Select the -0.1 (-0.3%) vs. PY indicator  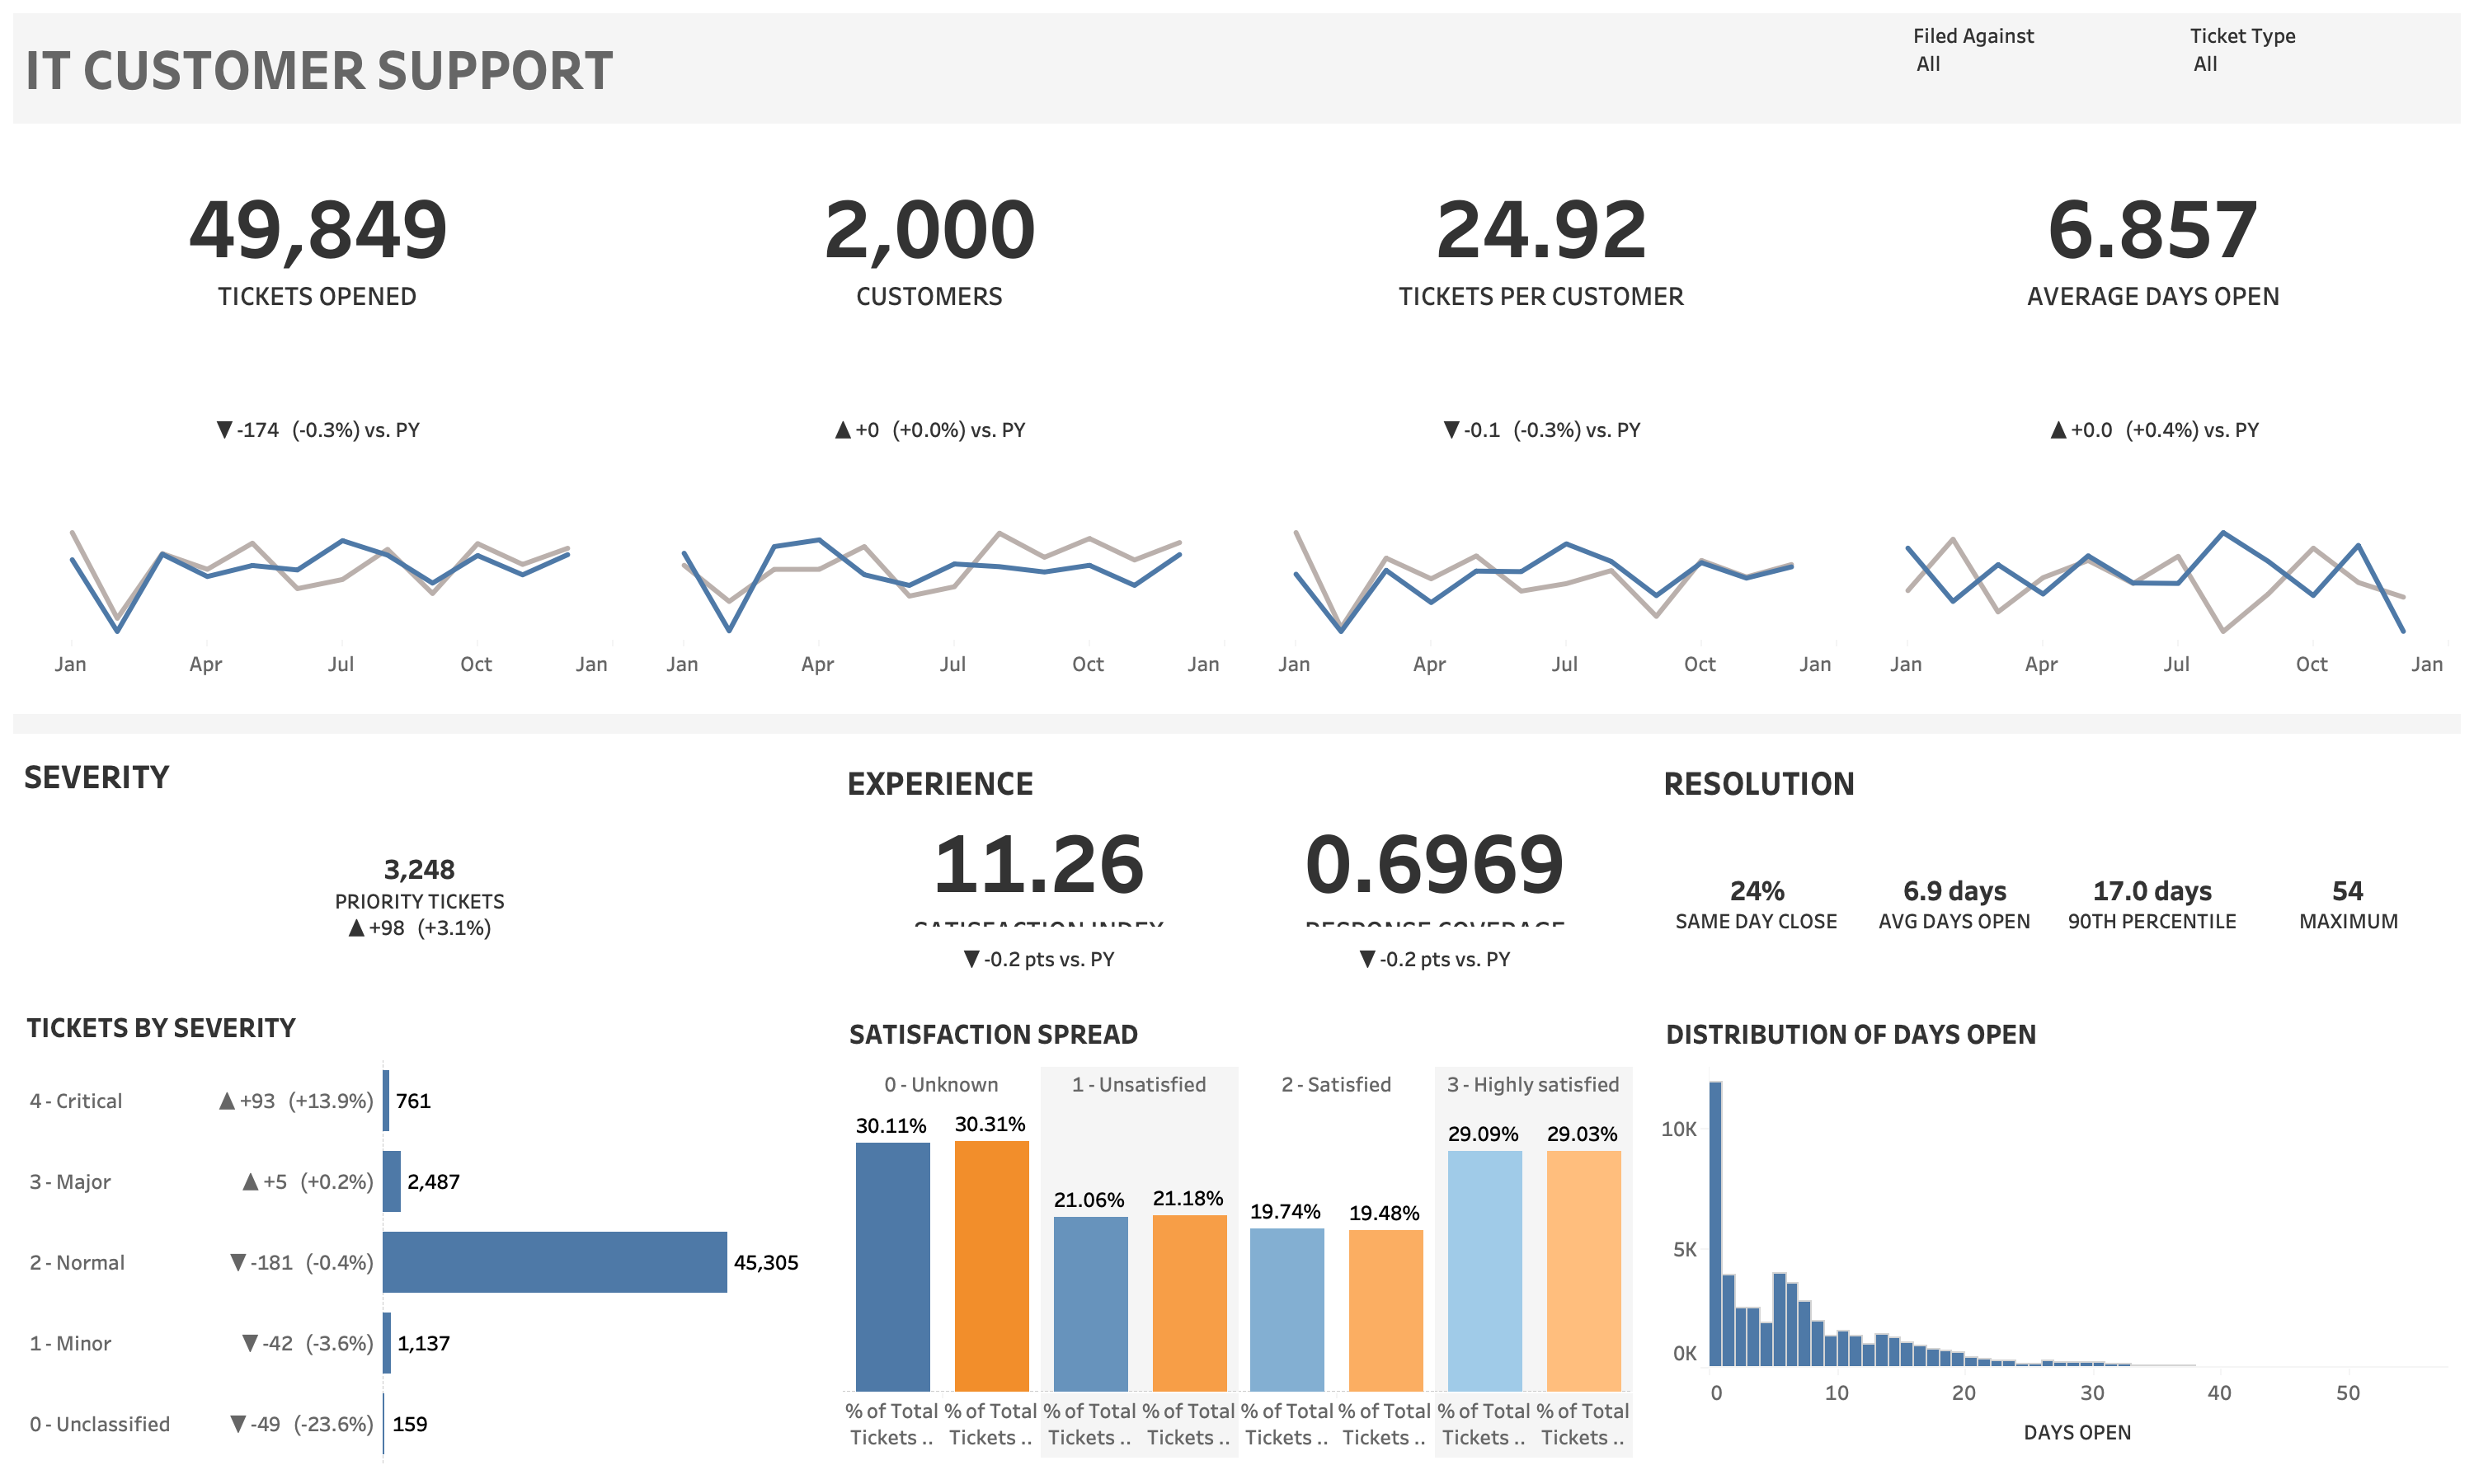pos(1542,430)
